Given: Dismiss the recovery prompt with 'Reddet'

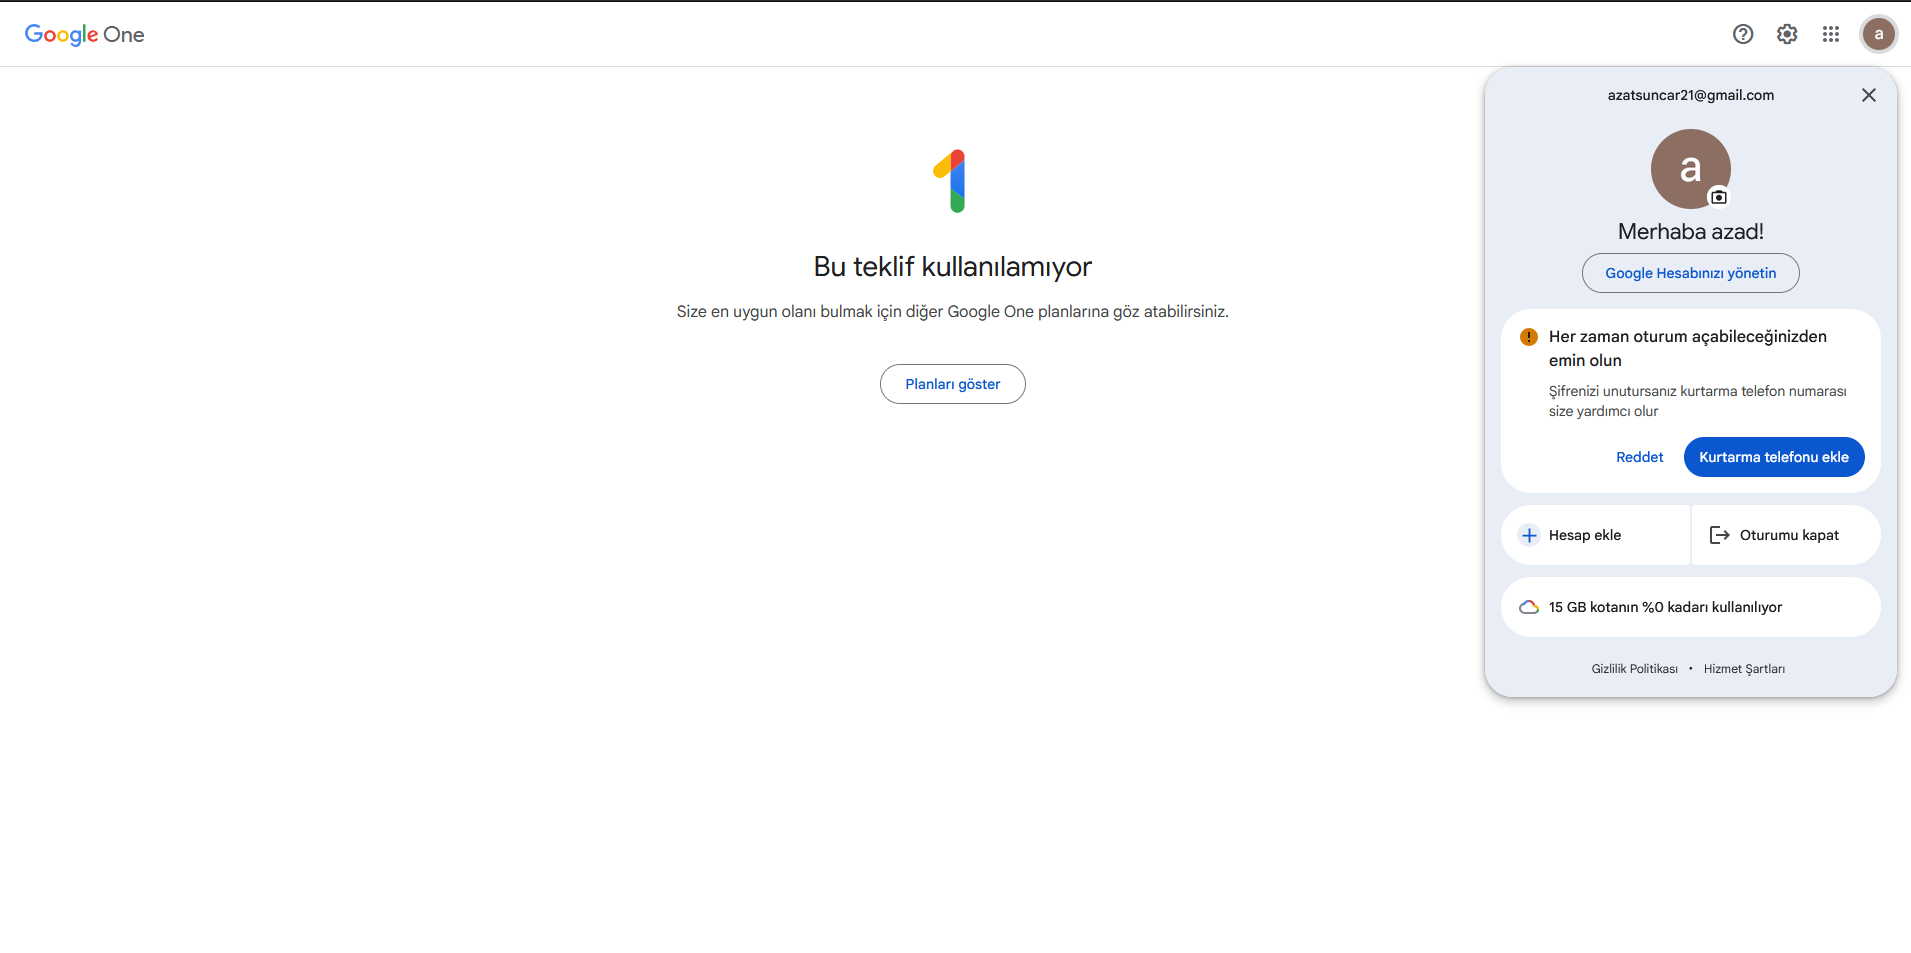Looking at the screenshot, I should click(x=1640, y=457).
